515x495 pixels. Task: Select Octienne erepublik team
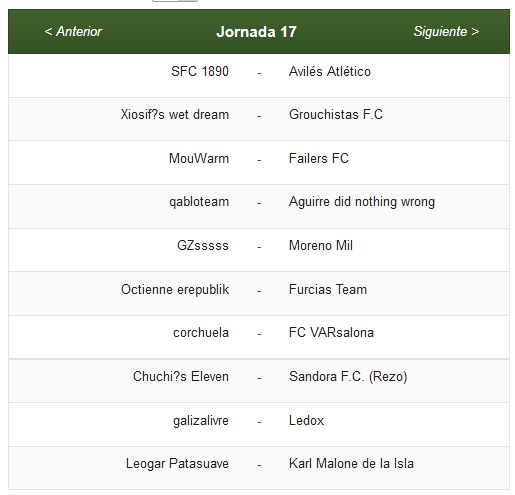coord(175,290)
